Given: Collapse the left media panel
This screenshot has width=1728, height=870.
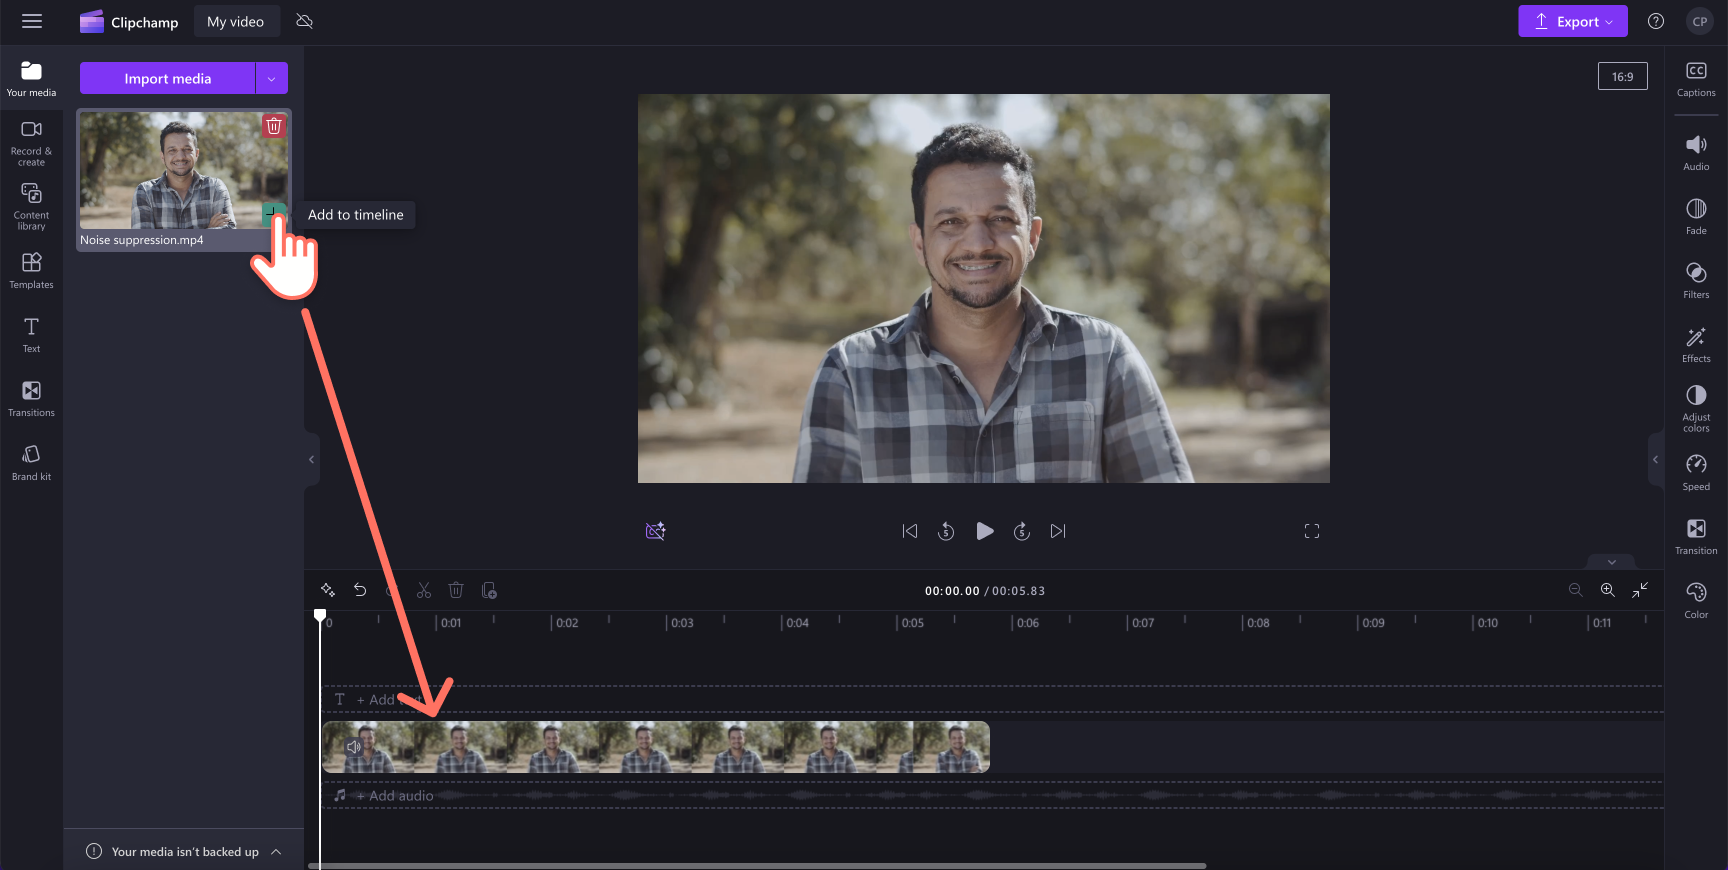Looking at the screenshot, I should click(x=311, y=460).
